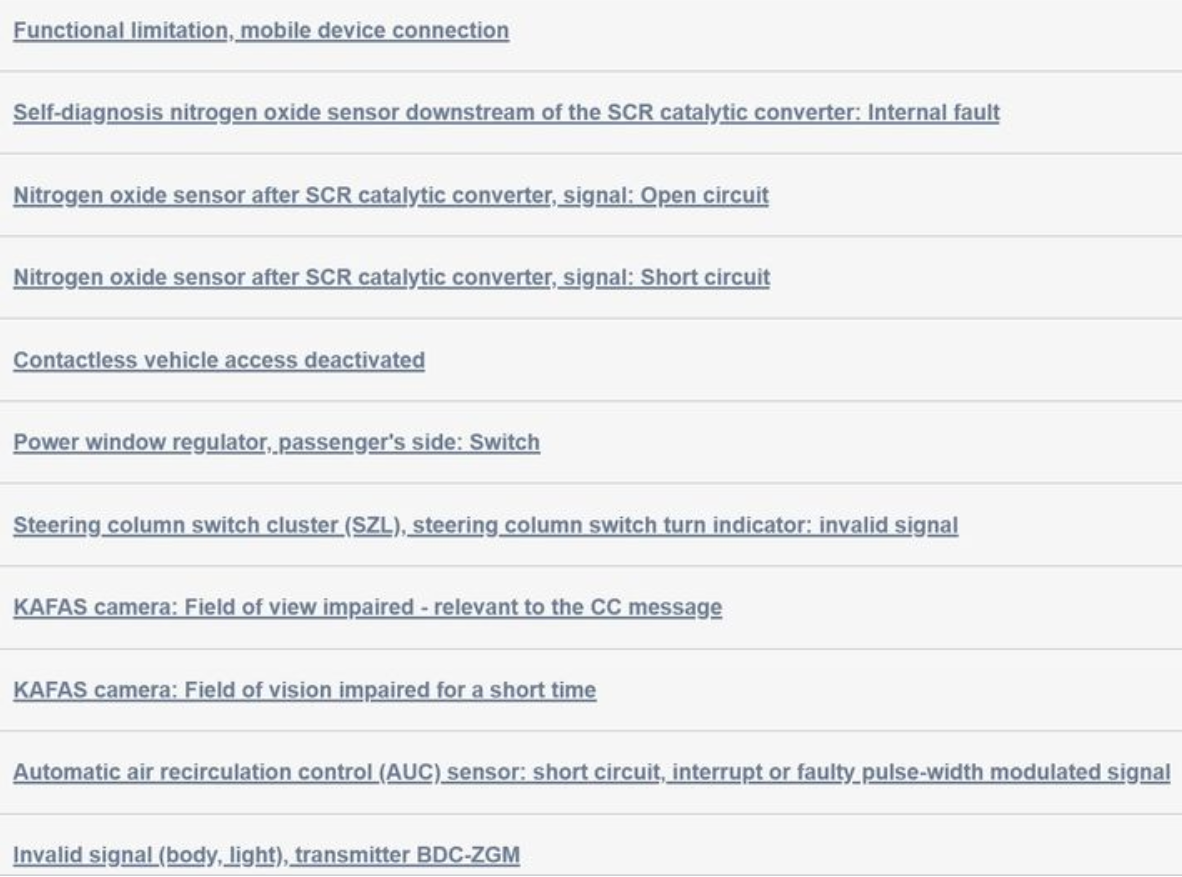The image size is (1182, 877).
Task: Open Contactless vehicle access deactivated entry
Action: pos(219,360)
